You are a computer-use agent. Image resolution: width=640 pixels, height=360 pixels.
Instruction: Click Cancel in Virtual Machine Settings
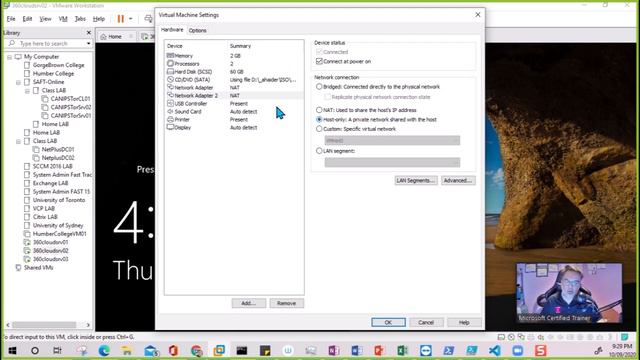click(x=426, y=322)
